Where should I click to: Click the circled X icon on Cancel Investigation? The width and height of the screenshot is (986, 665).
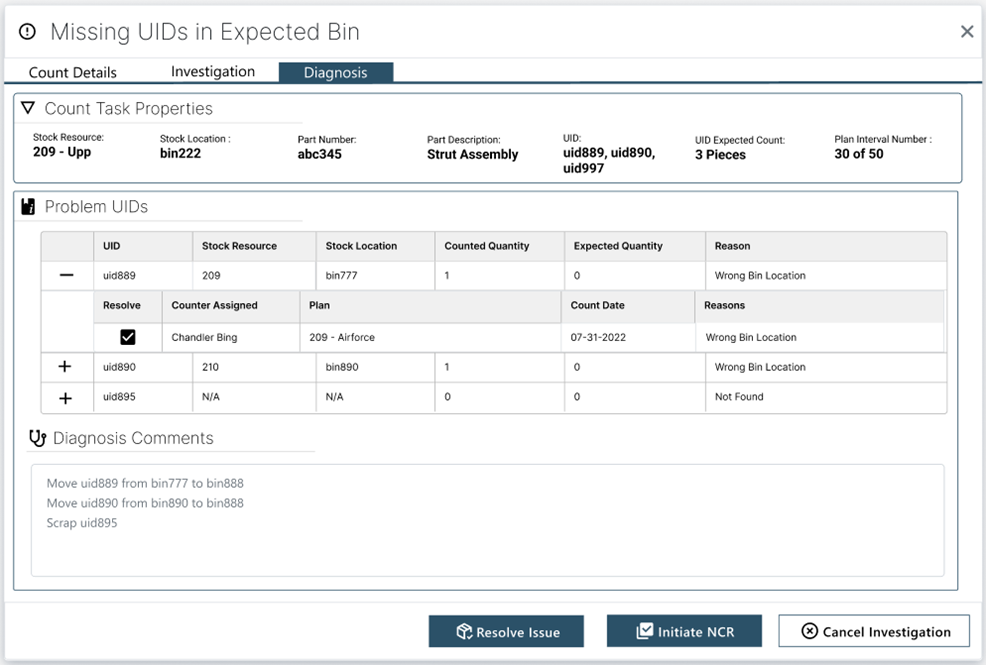pos(808,631)
